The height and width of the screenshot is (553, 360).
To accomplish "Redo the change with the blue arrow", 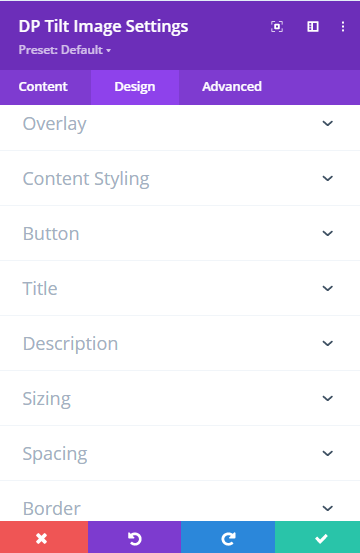I will 228,537.
